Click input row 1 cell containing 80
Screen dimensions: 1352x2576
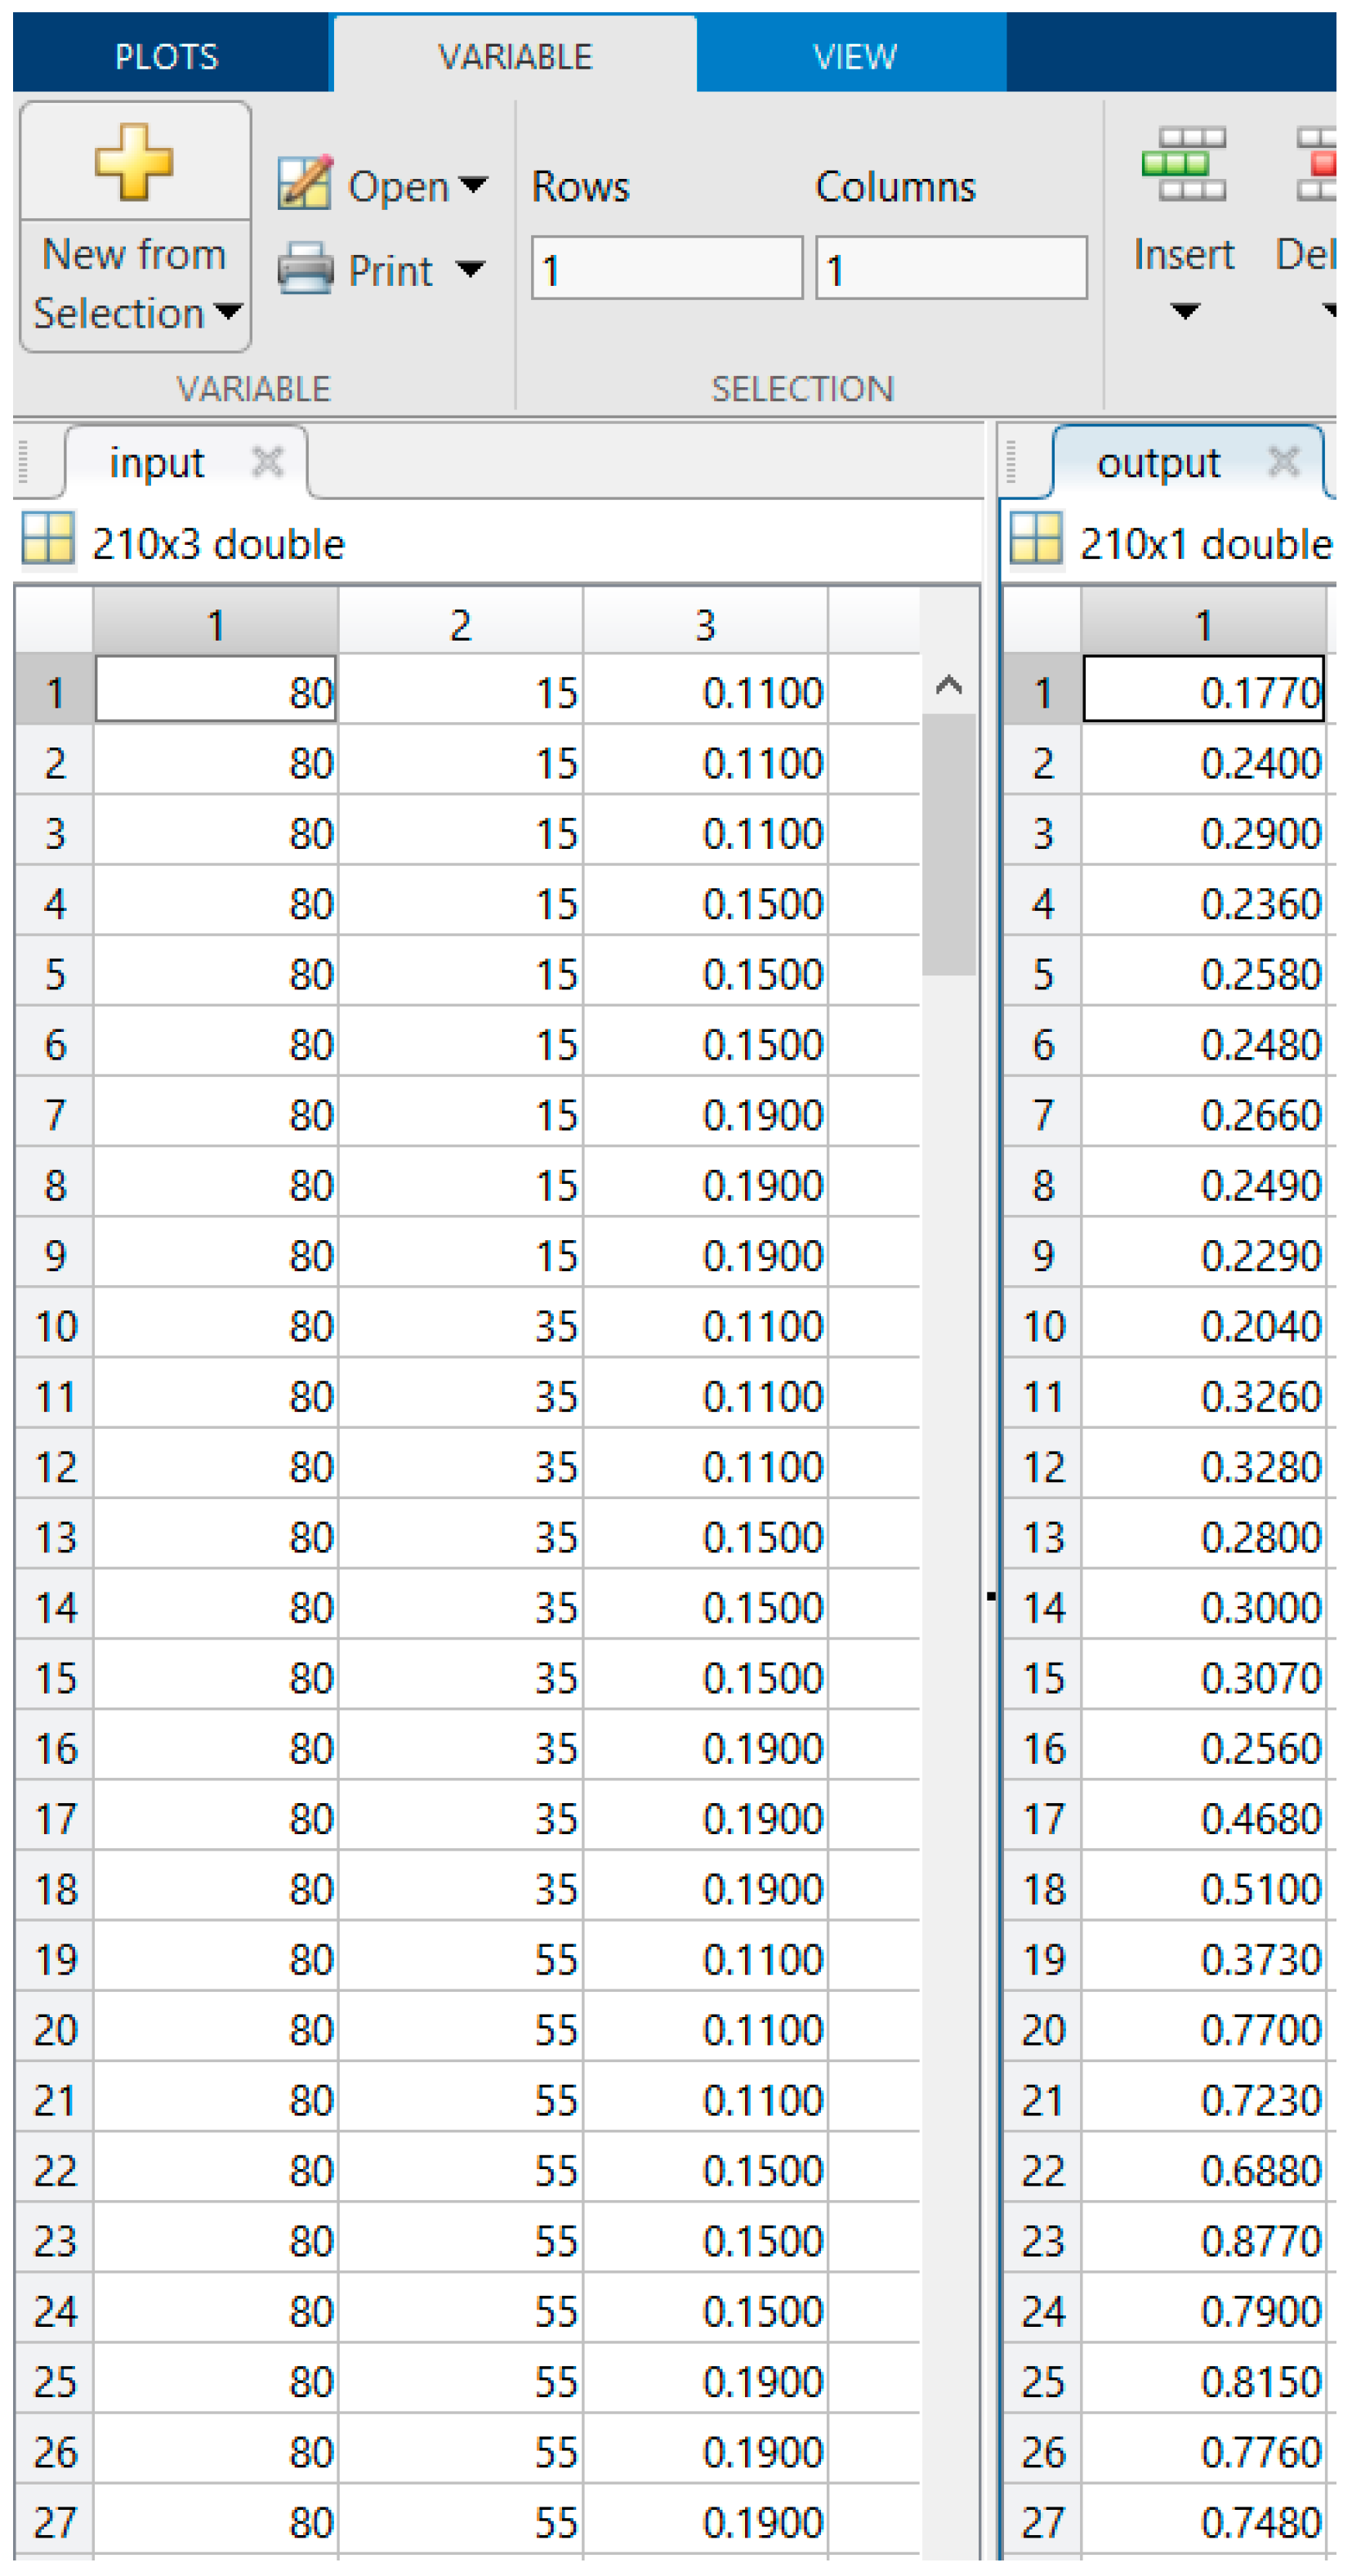coord(216,690)
